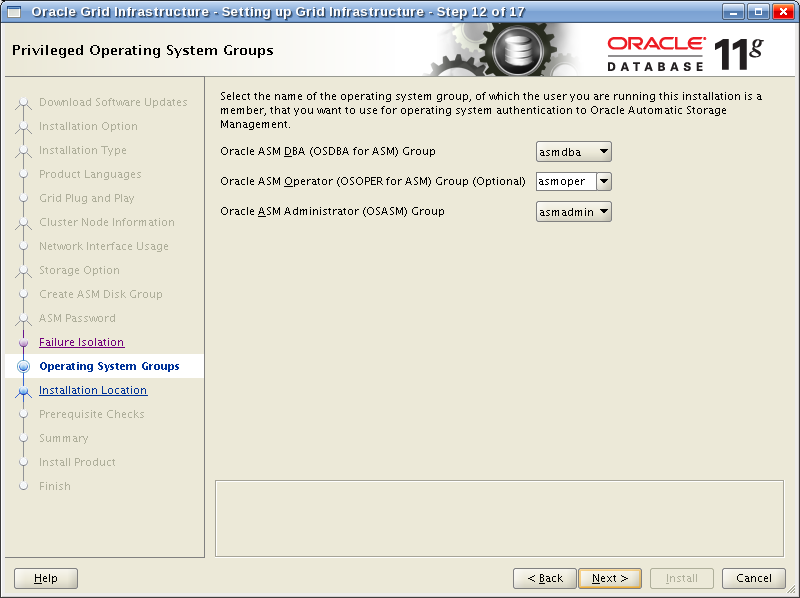Select Operating System Groups step in sidebar
The image size is (800, 598).
pos(109,366)
